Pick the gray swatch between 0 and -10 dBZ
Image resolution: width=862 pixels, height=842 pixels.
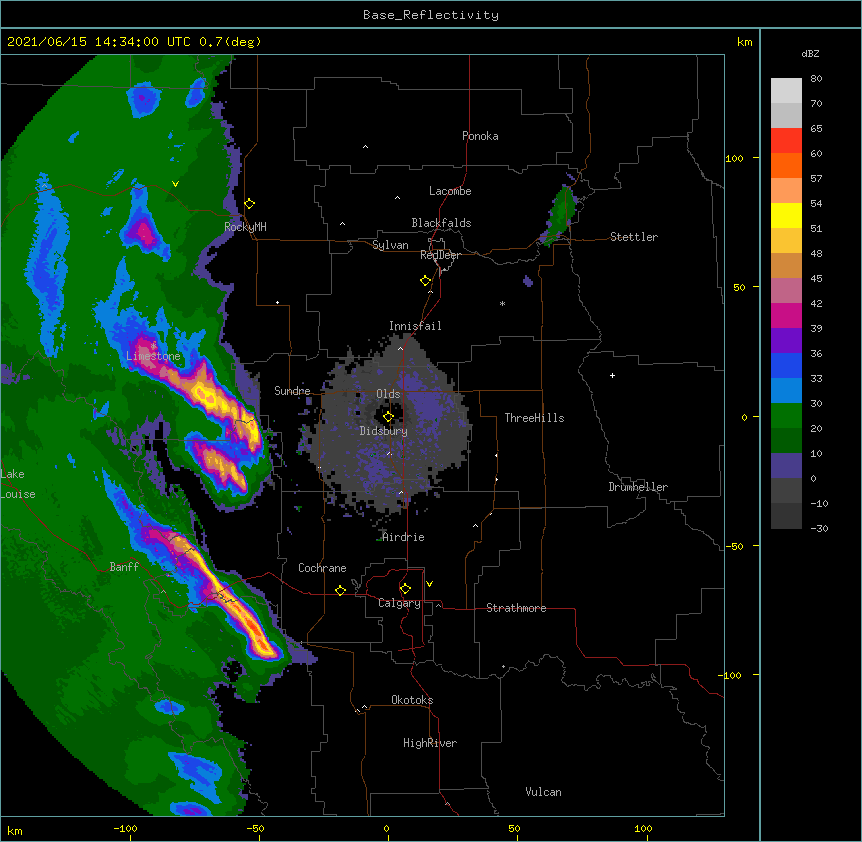tap(786, 491)
